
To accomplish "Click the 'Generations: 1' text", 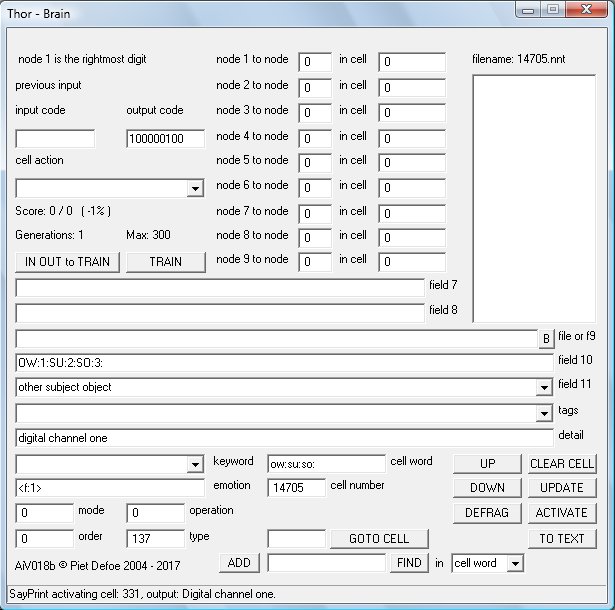I will 49,235.
